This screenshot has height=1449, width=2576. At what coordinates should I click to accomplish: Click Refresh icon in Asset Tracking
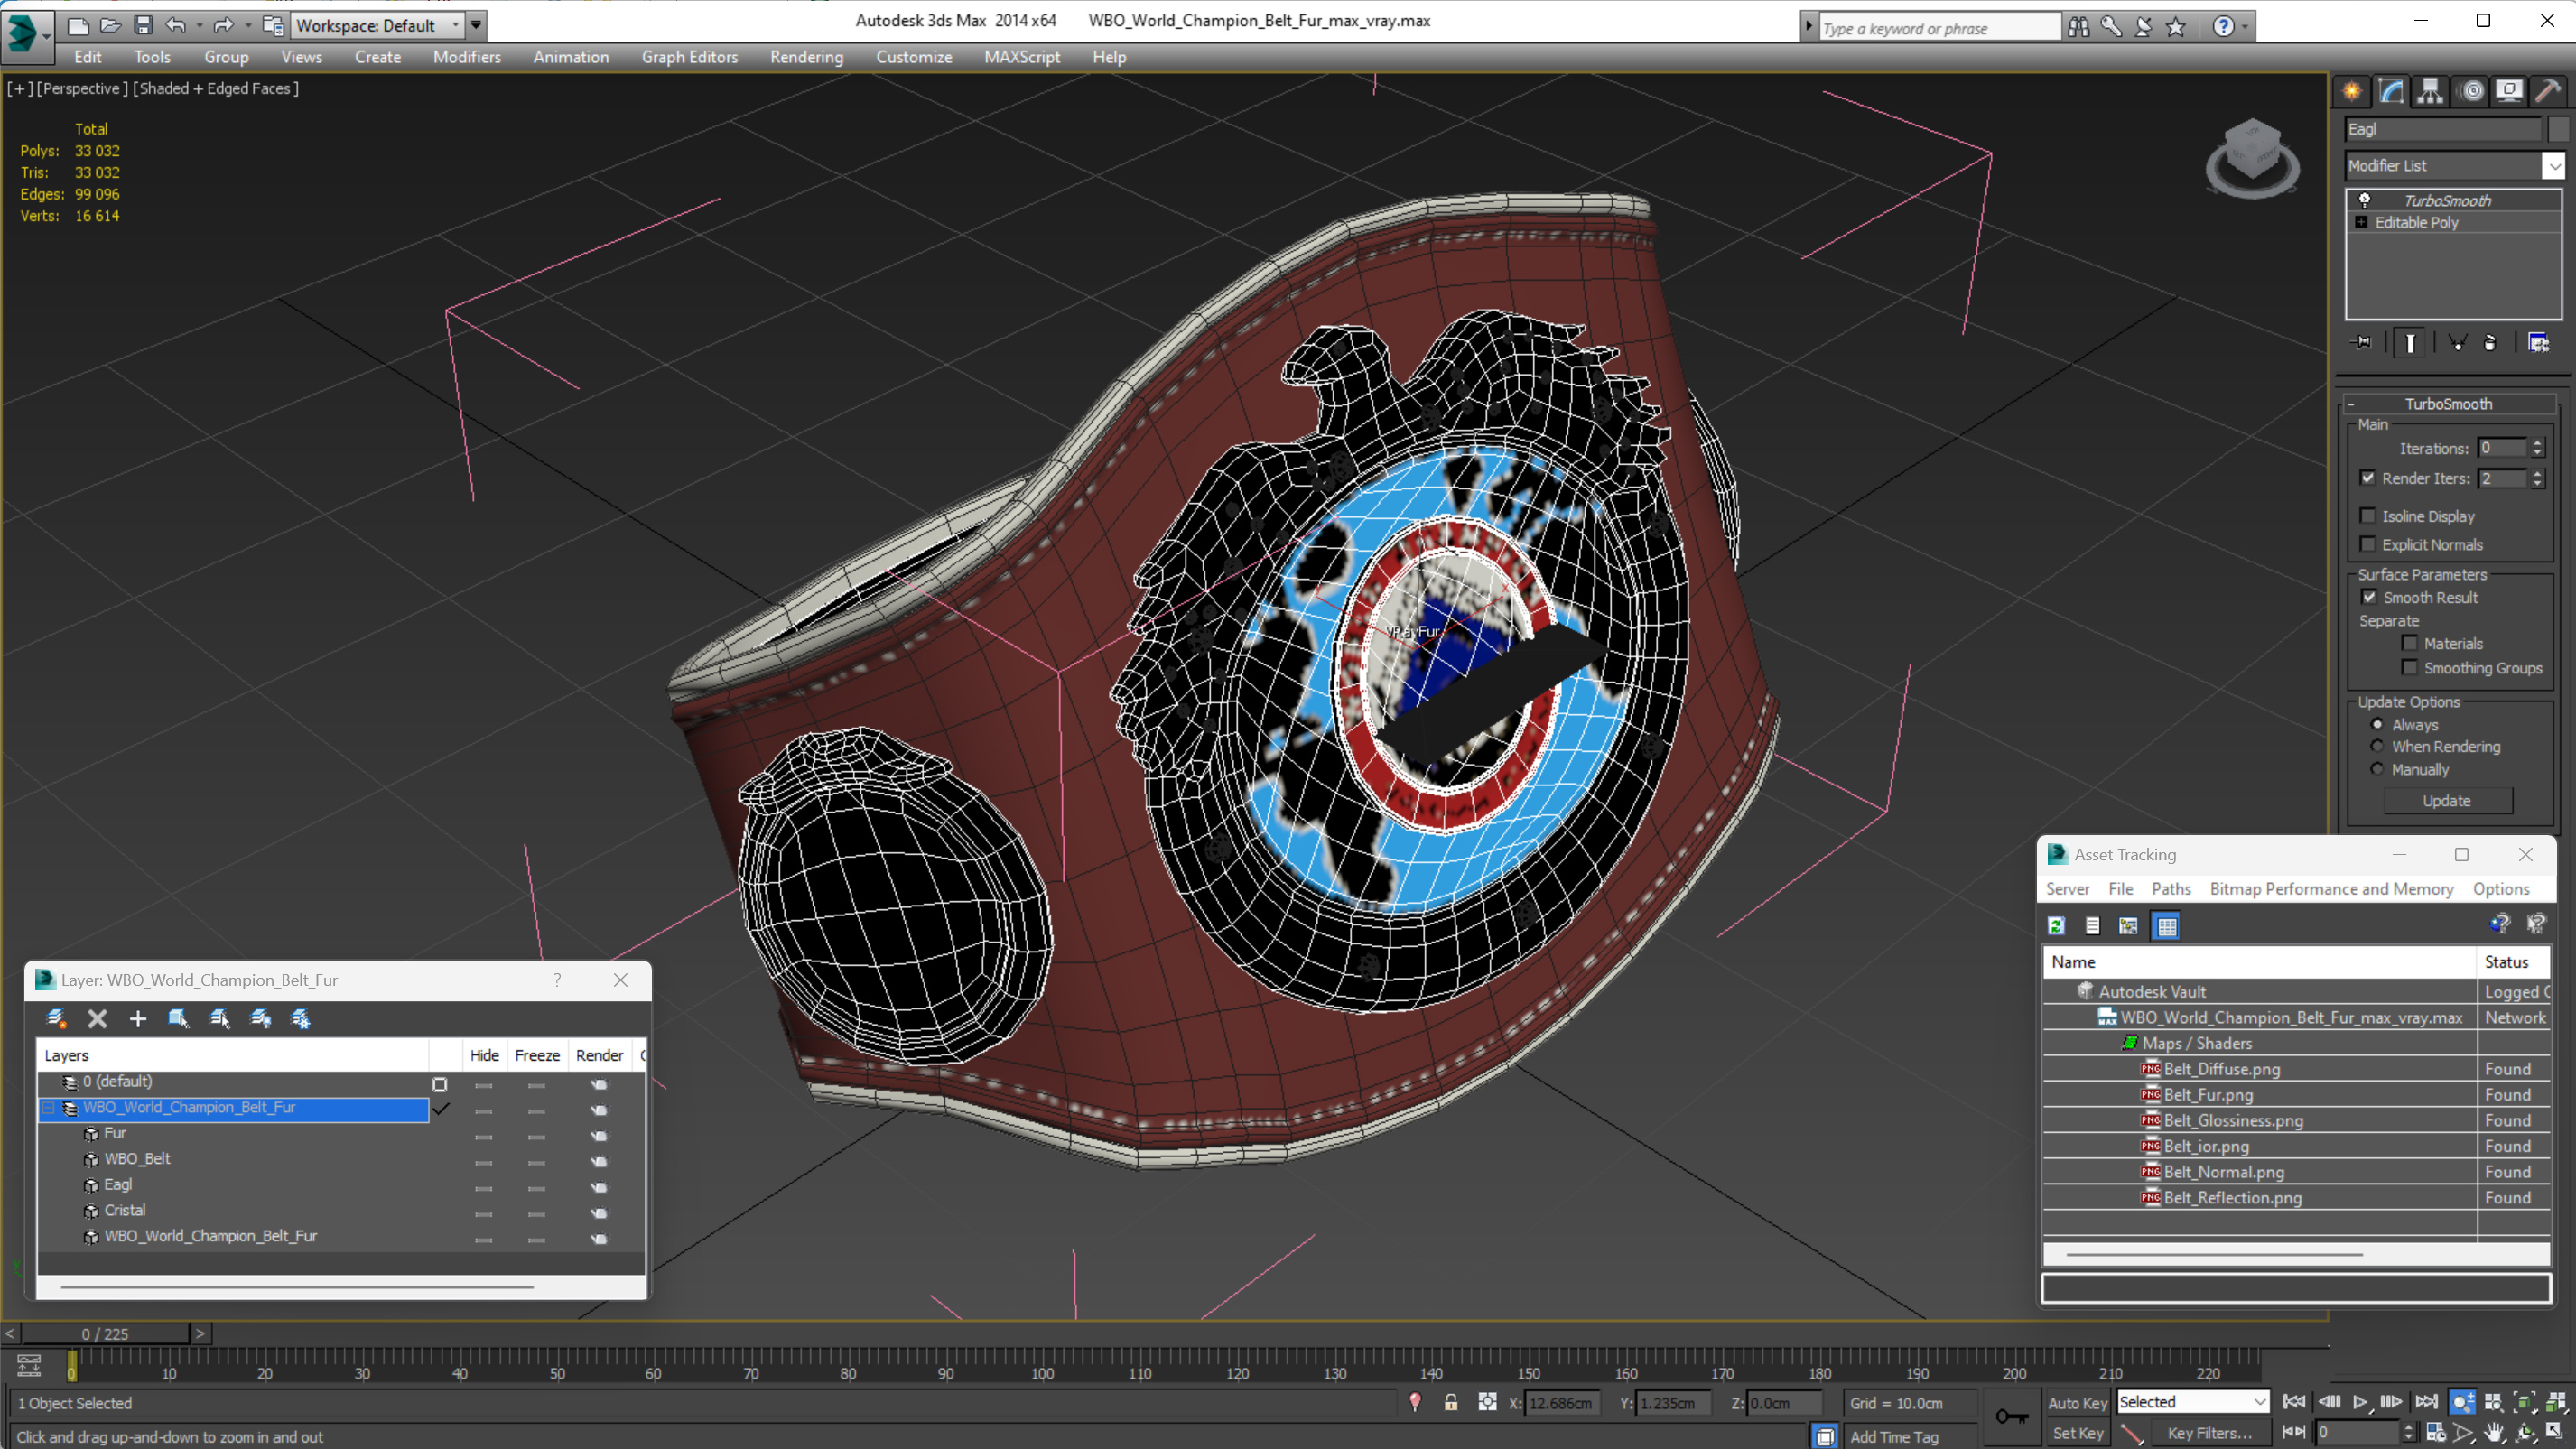coord(2055,926)
